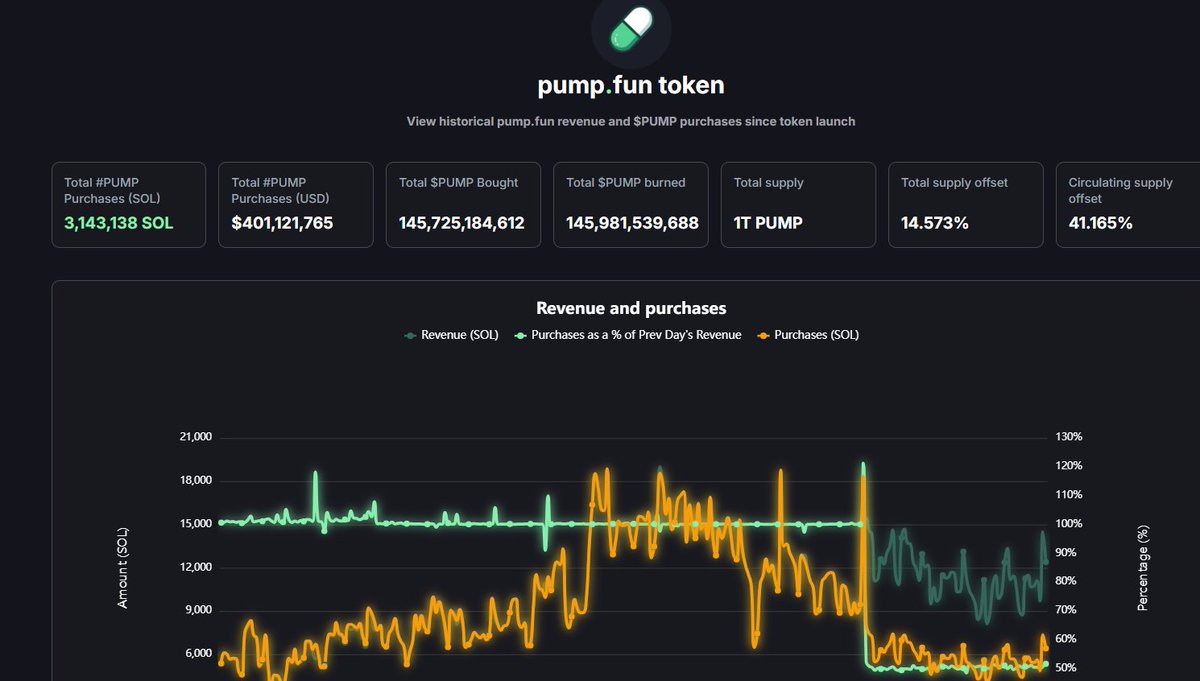
Task: Click the 145,981,539,688 burned value
Action: 632,223
